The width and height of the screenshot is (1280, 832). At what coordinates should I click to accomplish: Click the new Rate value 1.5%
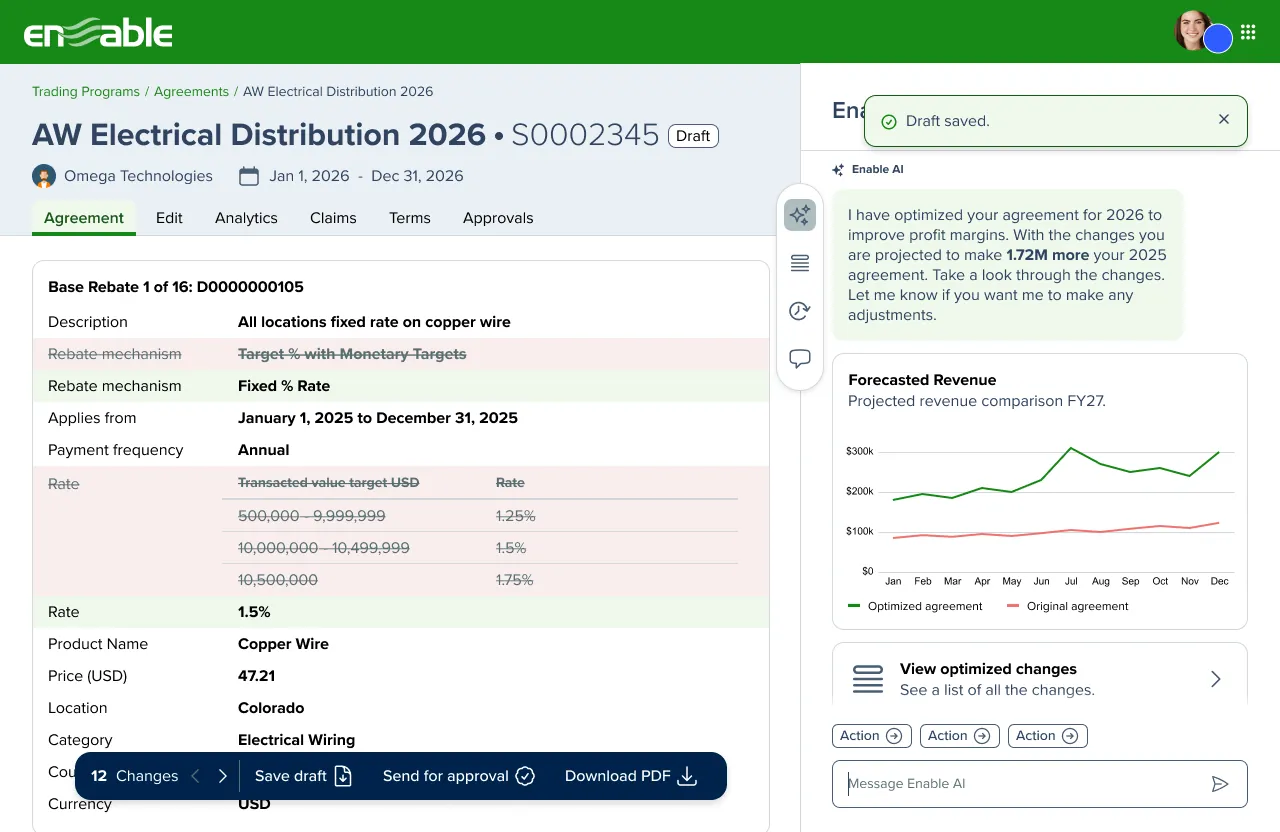click(254, 612)
